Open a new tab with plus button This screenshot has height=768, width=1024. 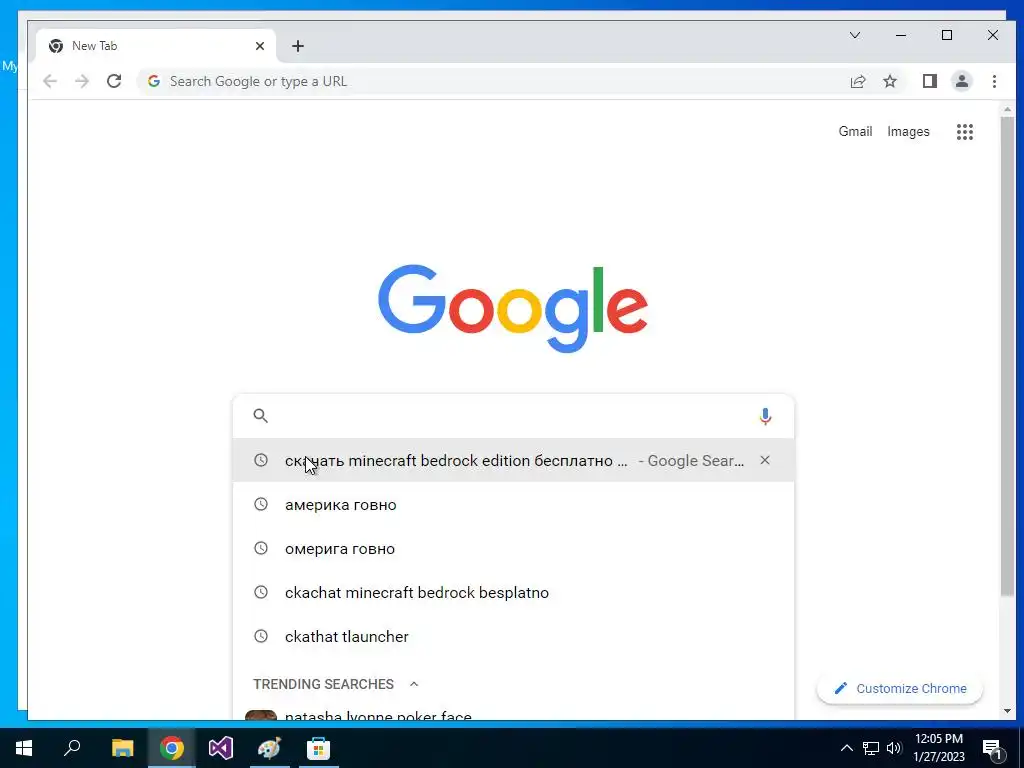[298, 46]
